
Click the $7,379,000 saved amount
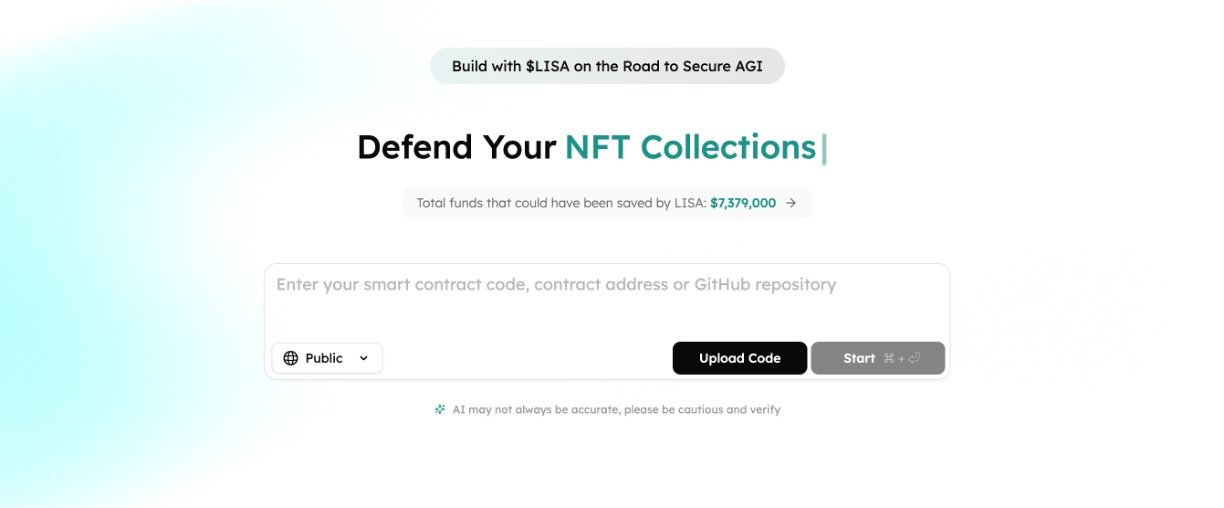743,203
